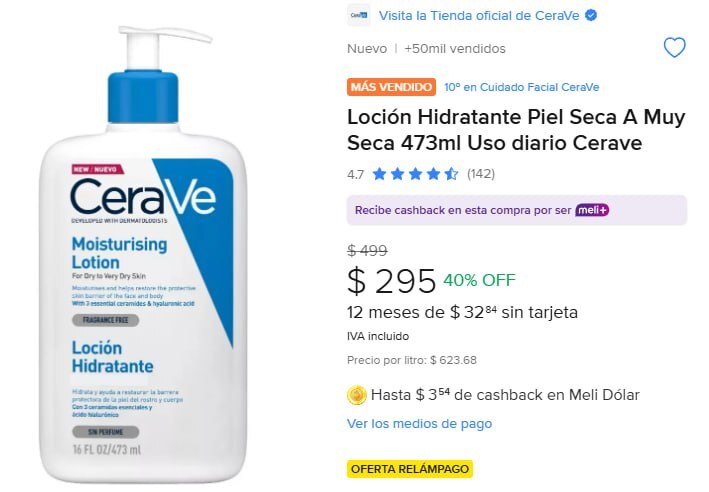709x492 pixels.
Task: Click the Meli Dólar coin icon
Action: (357, 395)
